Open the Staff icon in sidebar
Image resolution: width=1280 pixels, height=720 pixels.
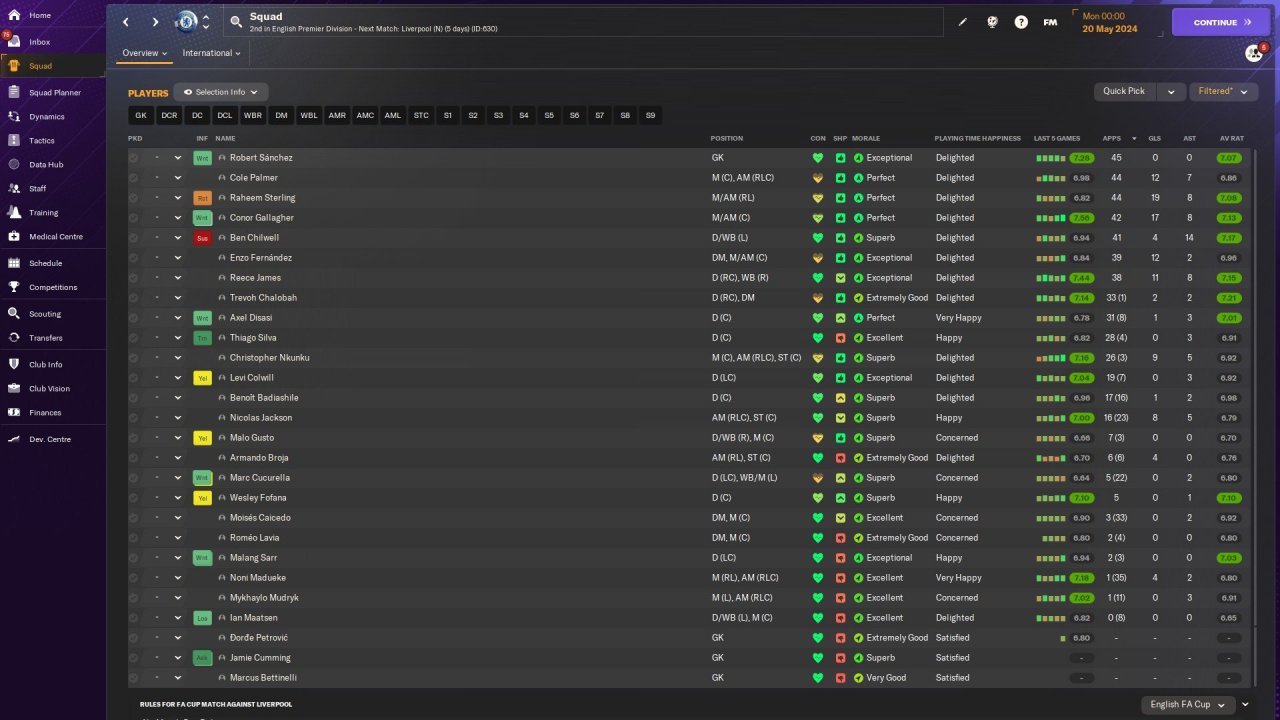(14, 188)
